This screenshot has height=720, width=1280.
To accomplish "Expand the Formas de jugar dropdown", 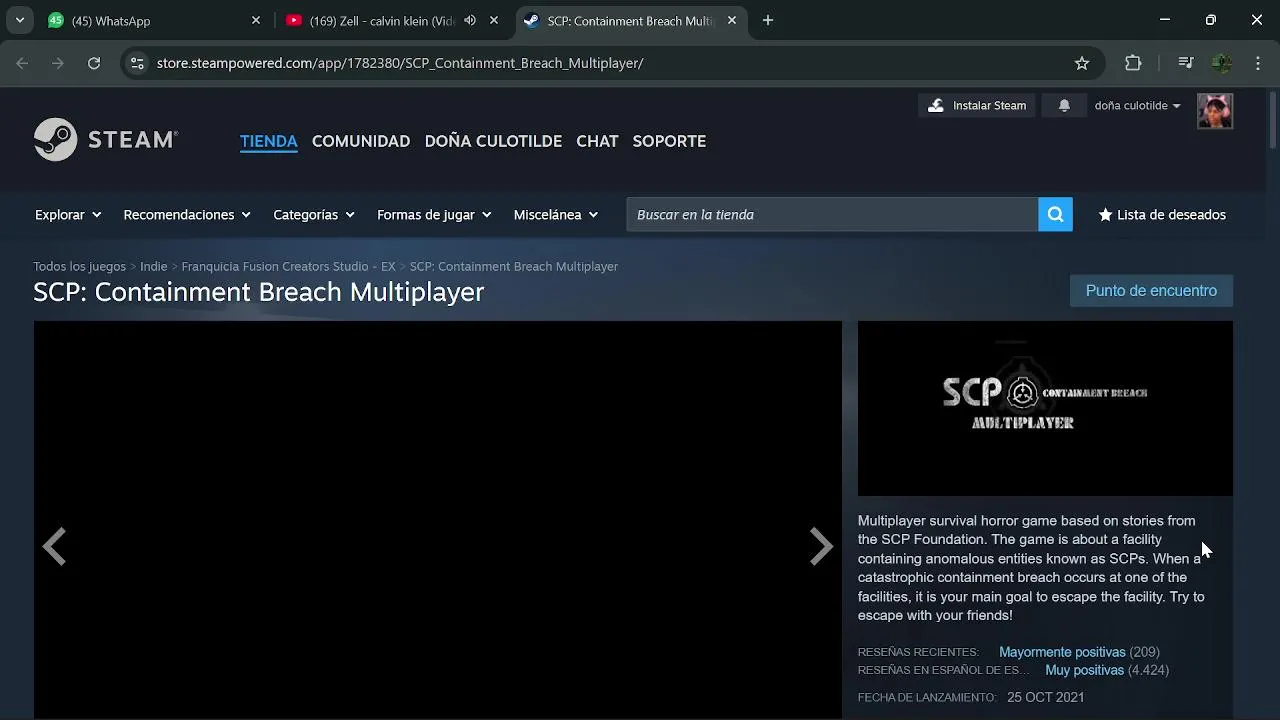I will click(x=434, y=214).
